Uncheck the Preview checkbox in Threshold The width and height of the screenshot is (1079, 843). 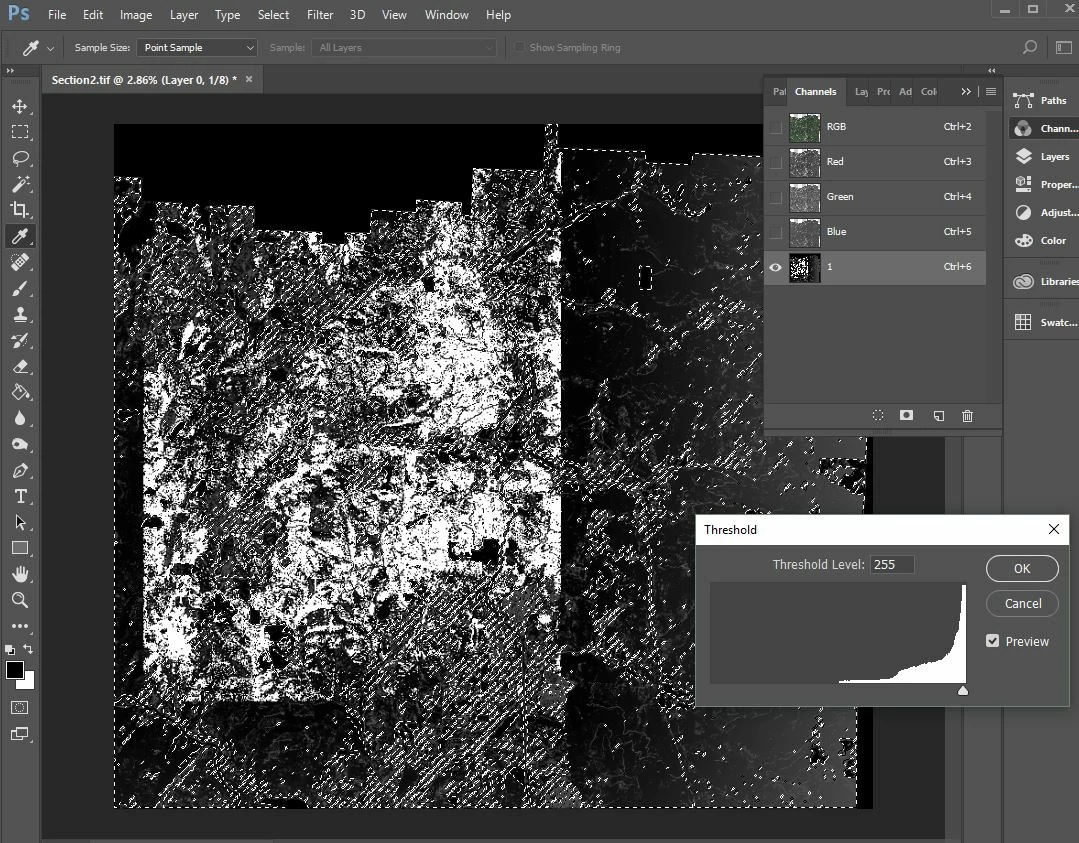993,641
